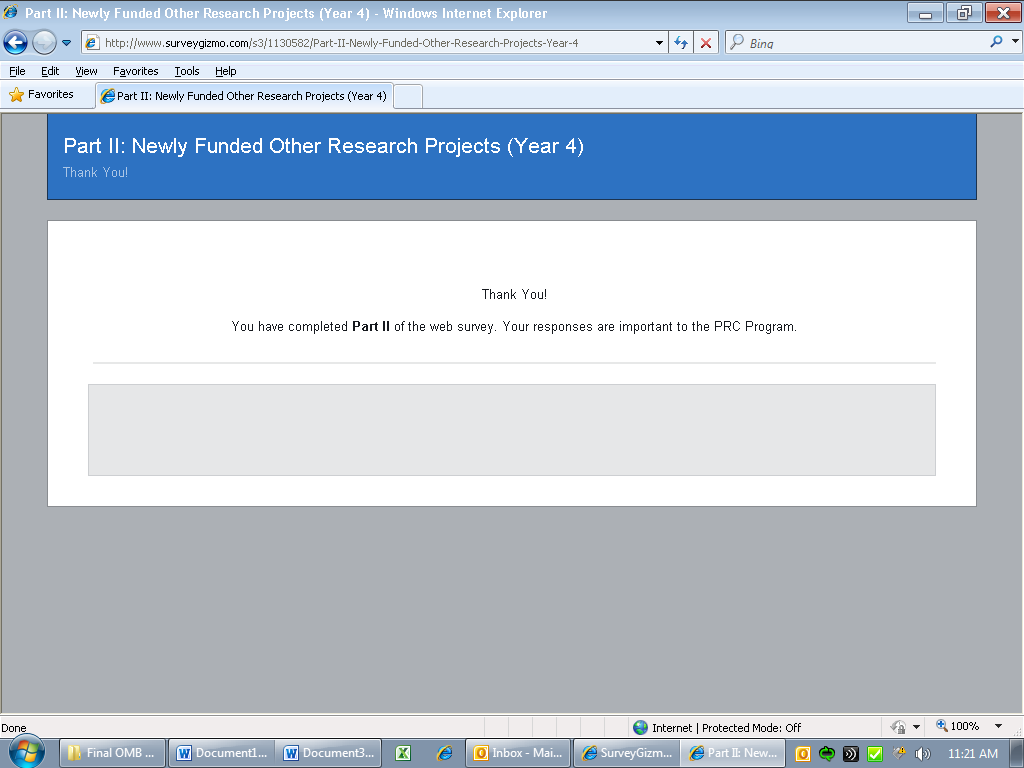Click the surveygizmo URL address field
Screen dimensions: 1024x768
coord(373,43)
